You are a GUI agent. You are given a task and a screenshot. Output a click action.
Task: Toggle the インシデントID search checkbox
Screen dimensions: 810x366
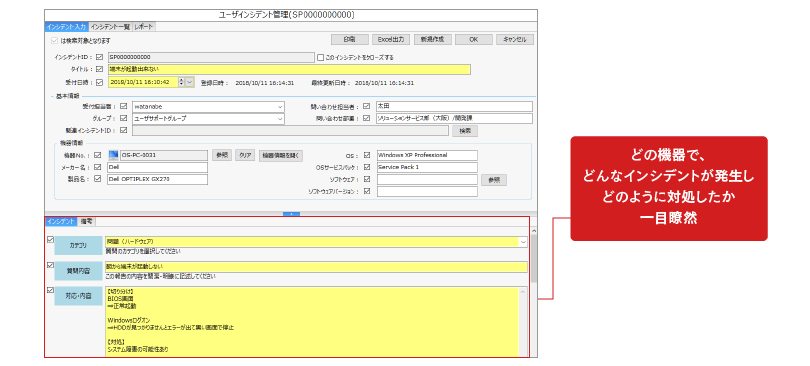point(99,57)
